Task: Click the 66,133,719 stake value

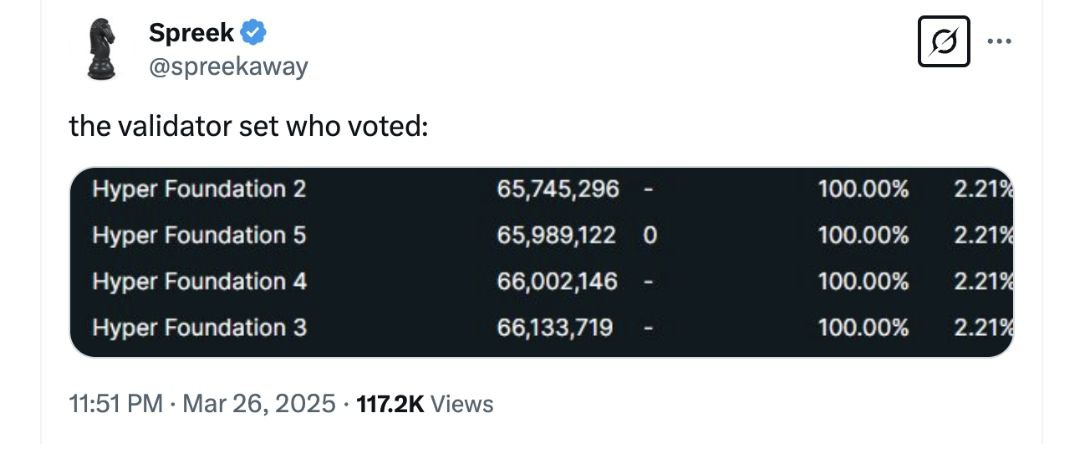Action: [x=555, y=327]
